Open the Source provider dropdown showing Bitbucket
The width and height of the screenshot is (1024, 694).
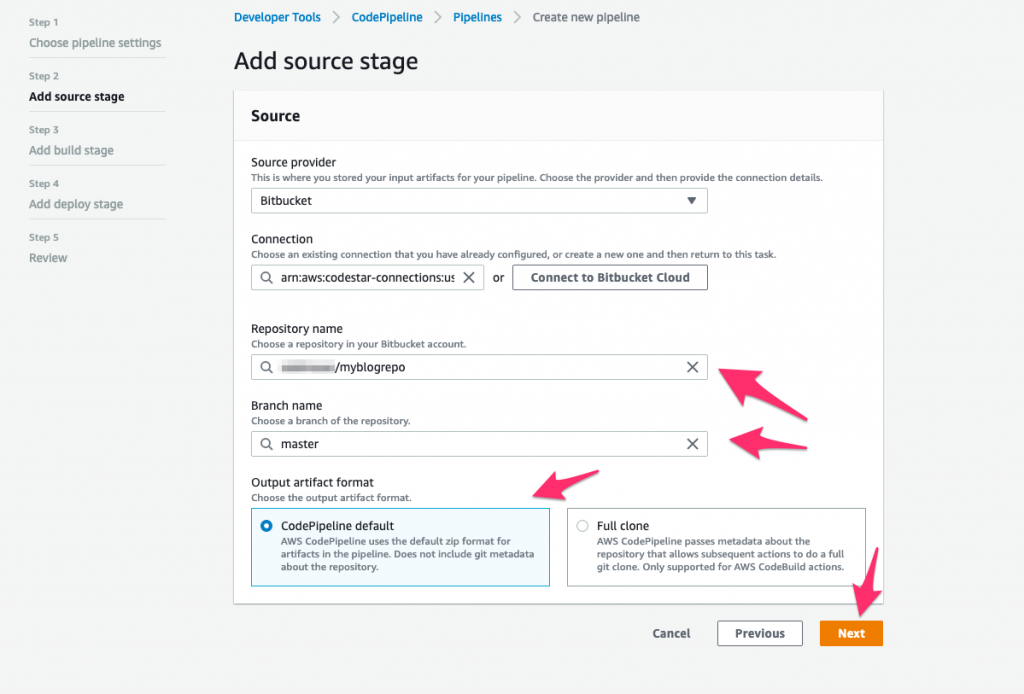click(479, 200)
